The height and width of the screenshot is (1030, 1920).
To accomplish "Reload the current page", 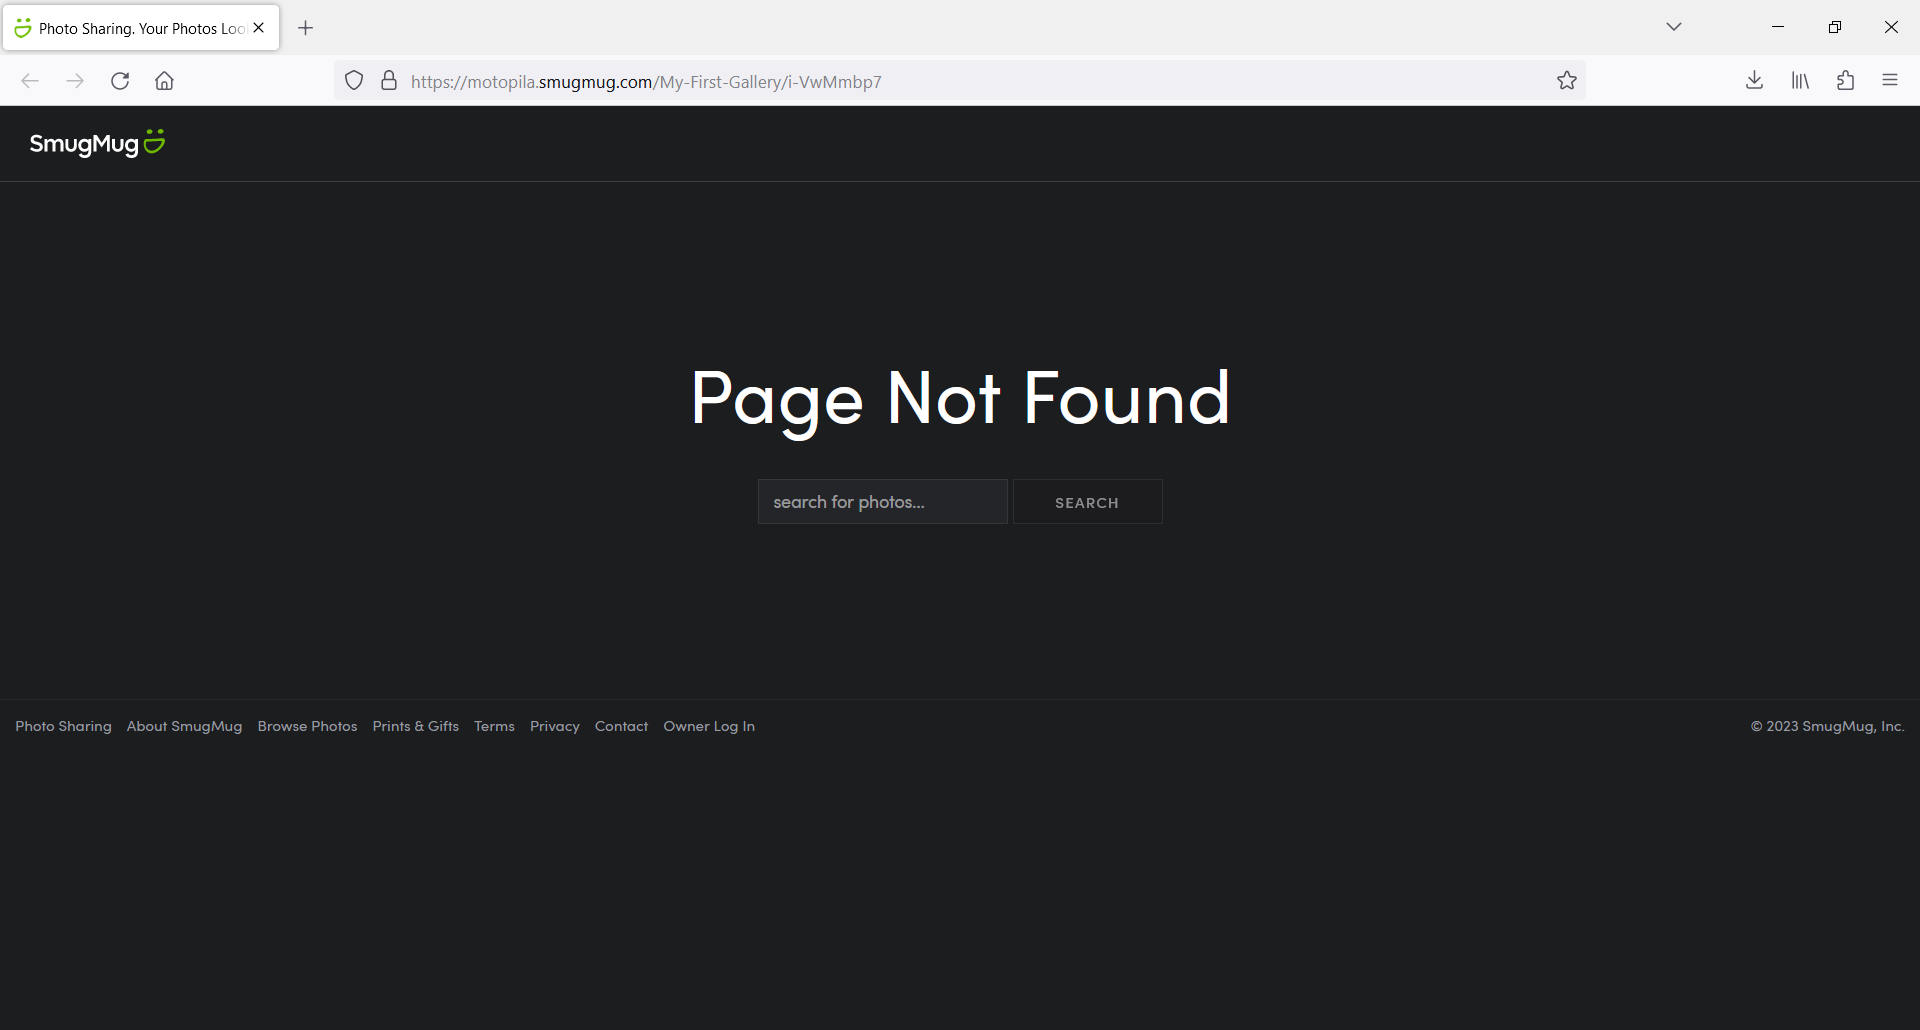I will (x=120, y=81).
